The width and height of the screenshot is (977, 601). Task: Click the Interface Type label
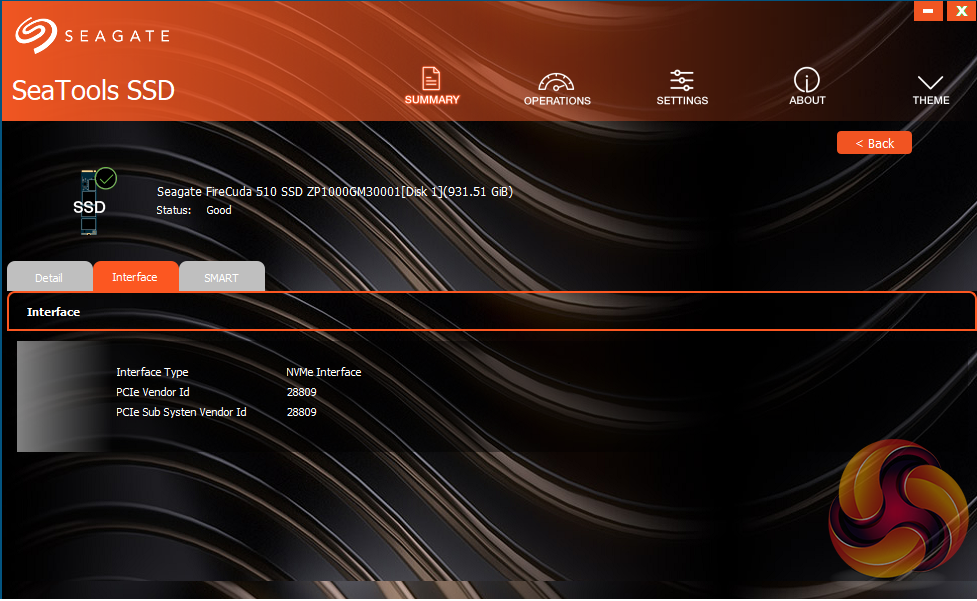(152, 372)
